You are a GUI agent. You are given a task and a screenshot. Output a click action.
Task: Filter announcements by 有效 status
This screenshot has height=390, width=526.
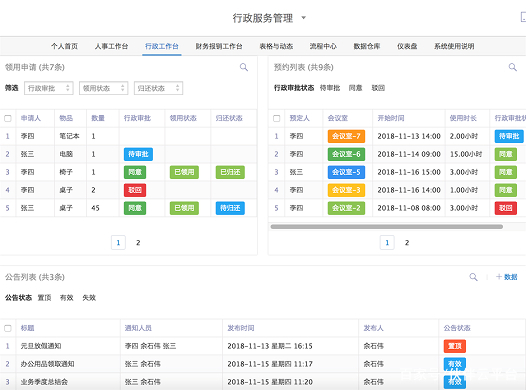[66, 297]
